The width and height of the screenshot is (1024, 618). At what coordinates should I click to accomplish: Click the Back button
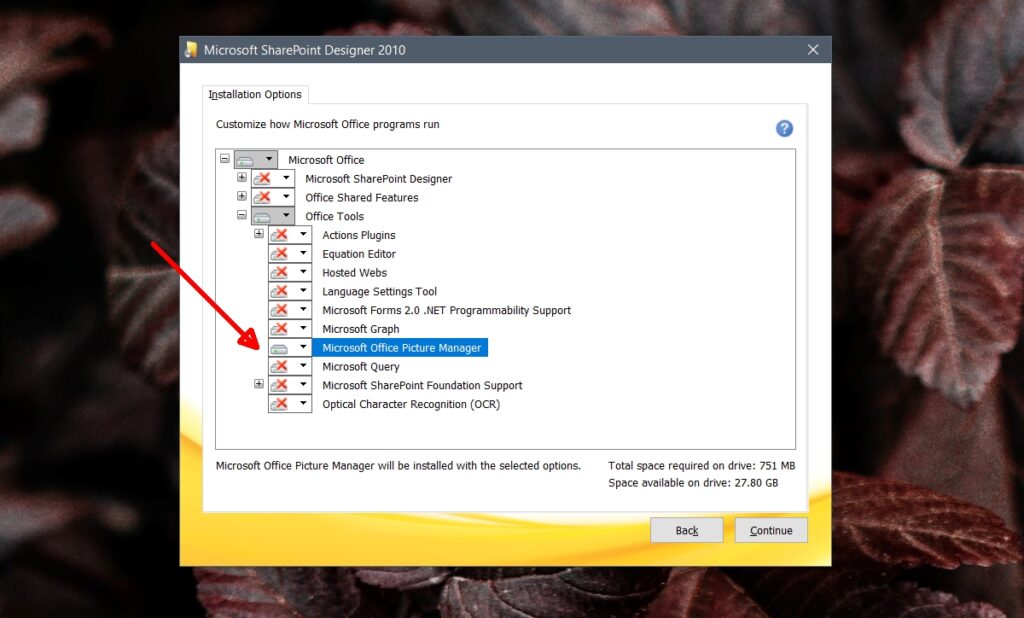coord(687,529)
